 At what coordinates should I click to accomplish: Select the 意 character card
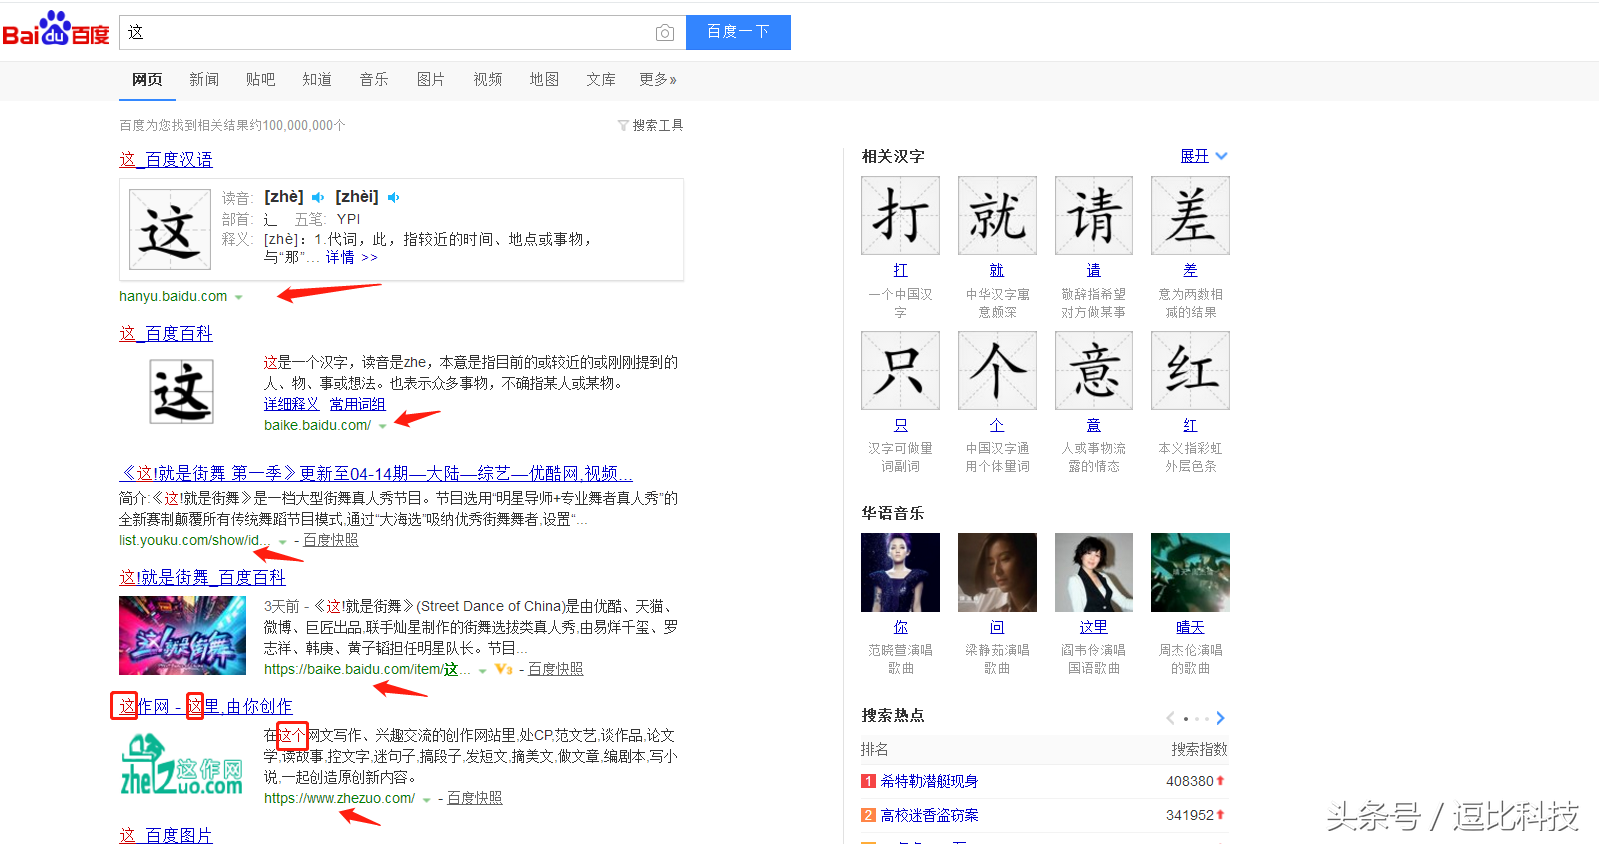[x=1094, y=371]
